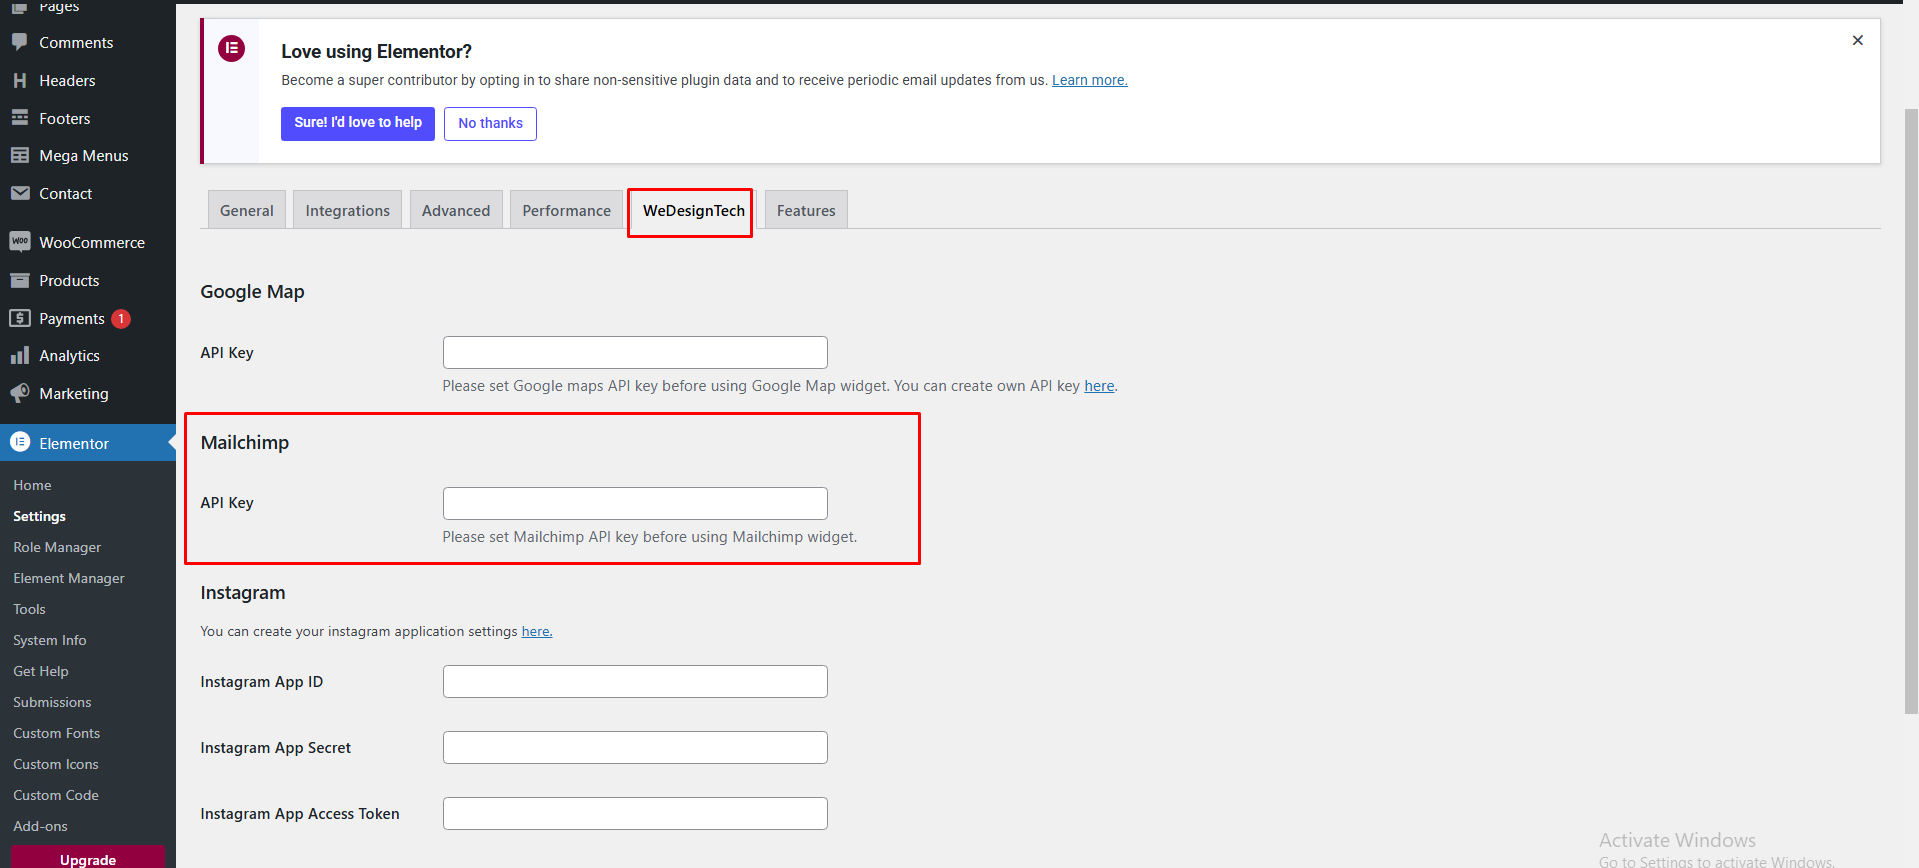Open the Get Help submenu item
The height and width of the screenshot is (868, 1919).
41,671
